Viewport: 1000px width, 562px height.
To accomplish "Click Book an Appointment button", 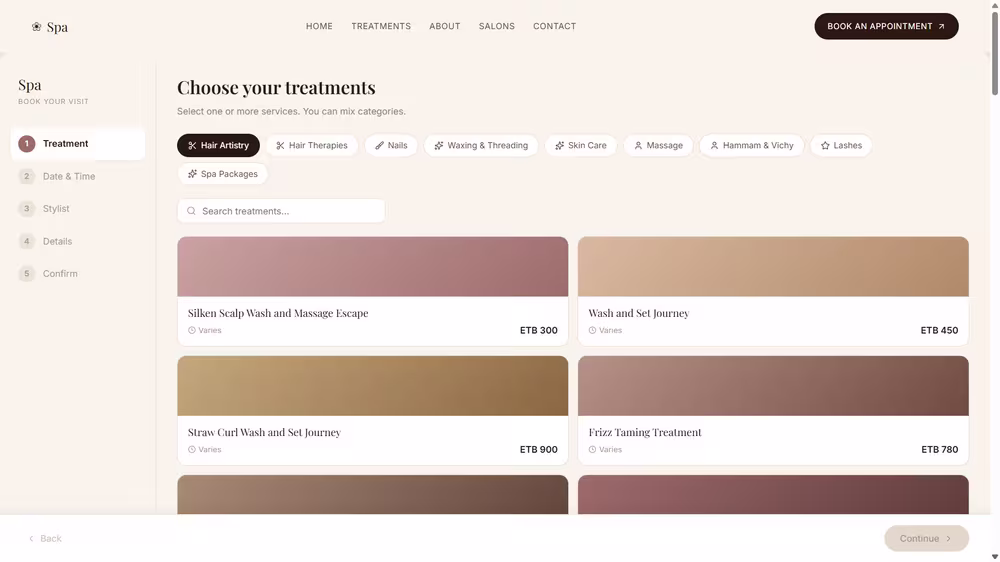I will tap(886, 26).
